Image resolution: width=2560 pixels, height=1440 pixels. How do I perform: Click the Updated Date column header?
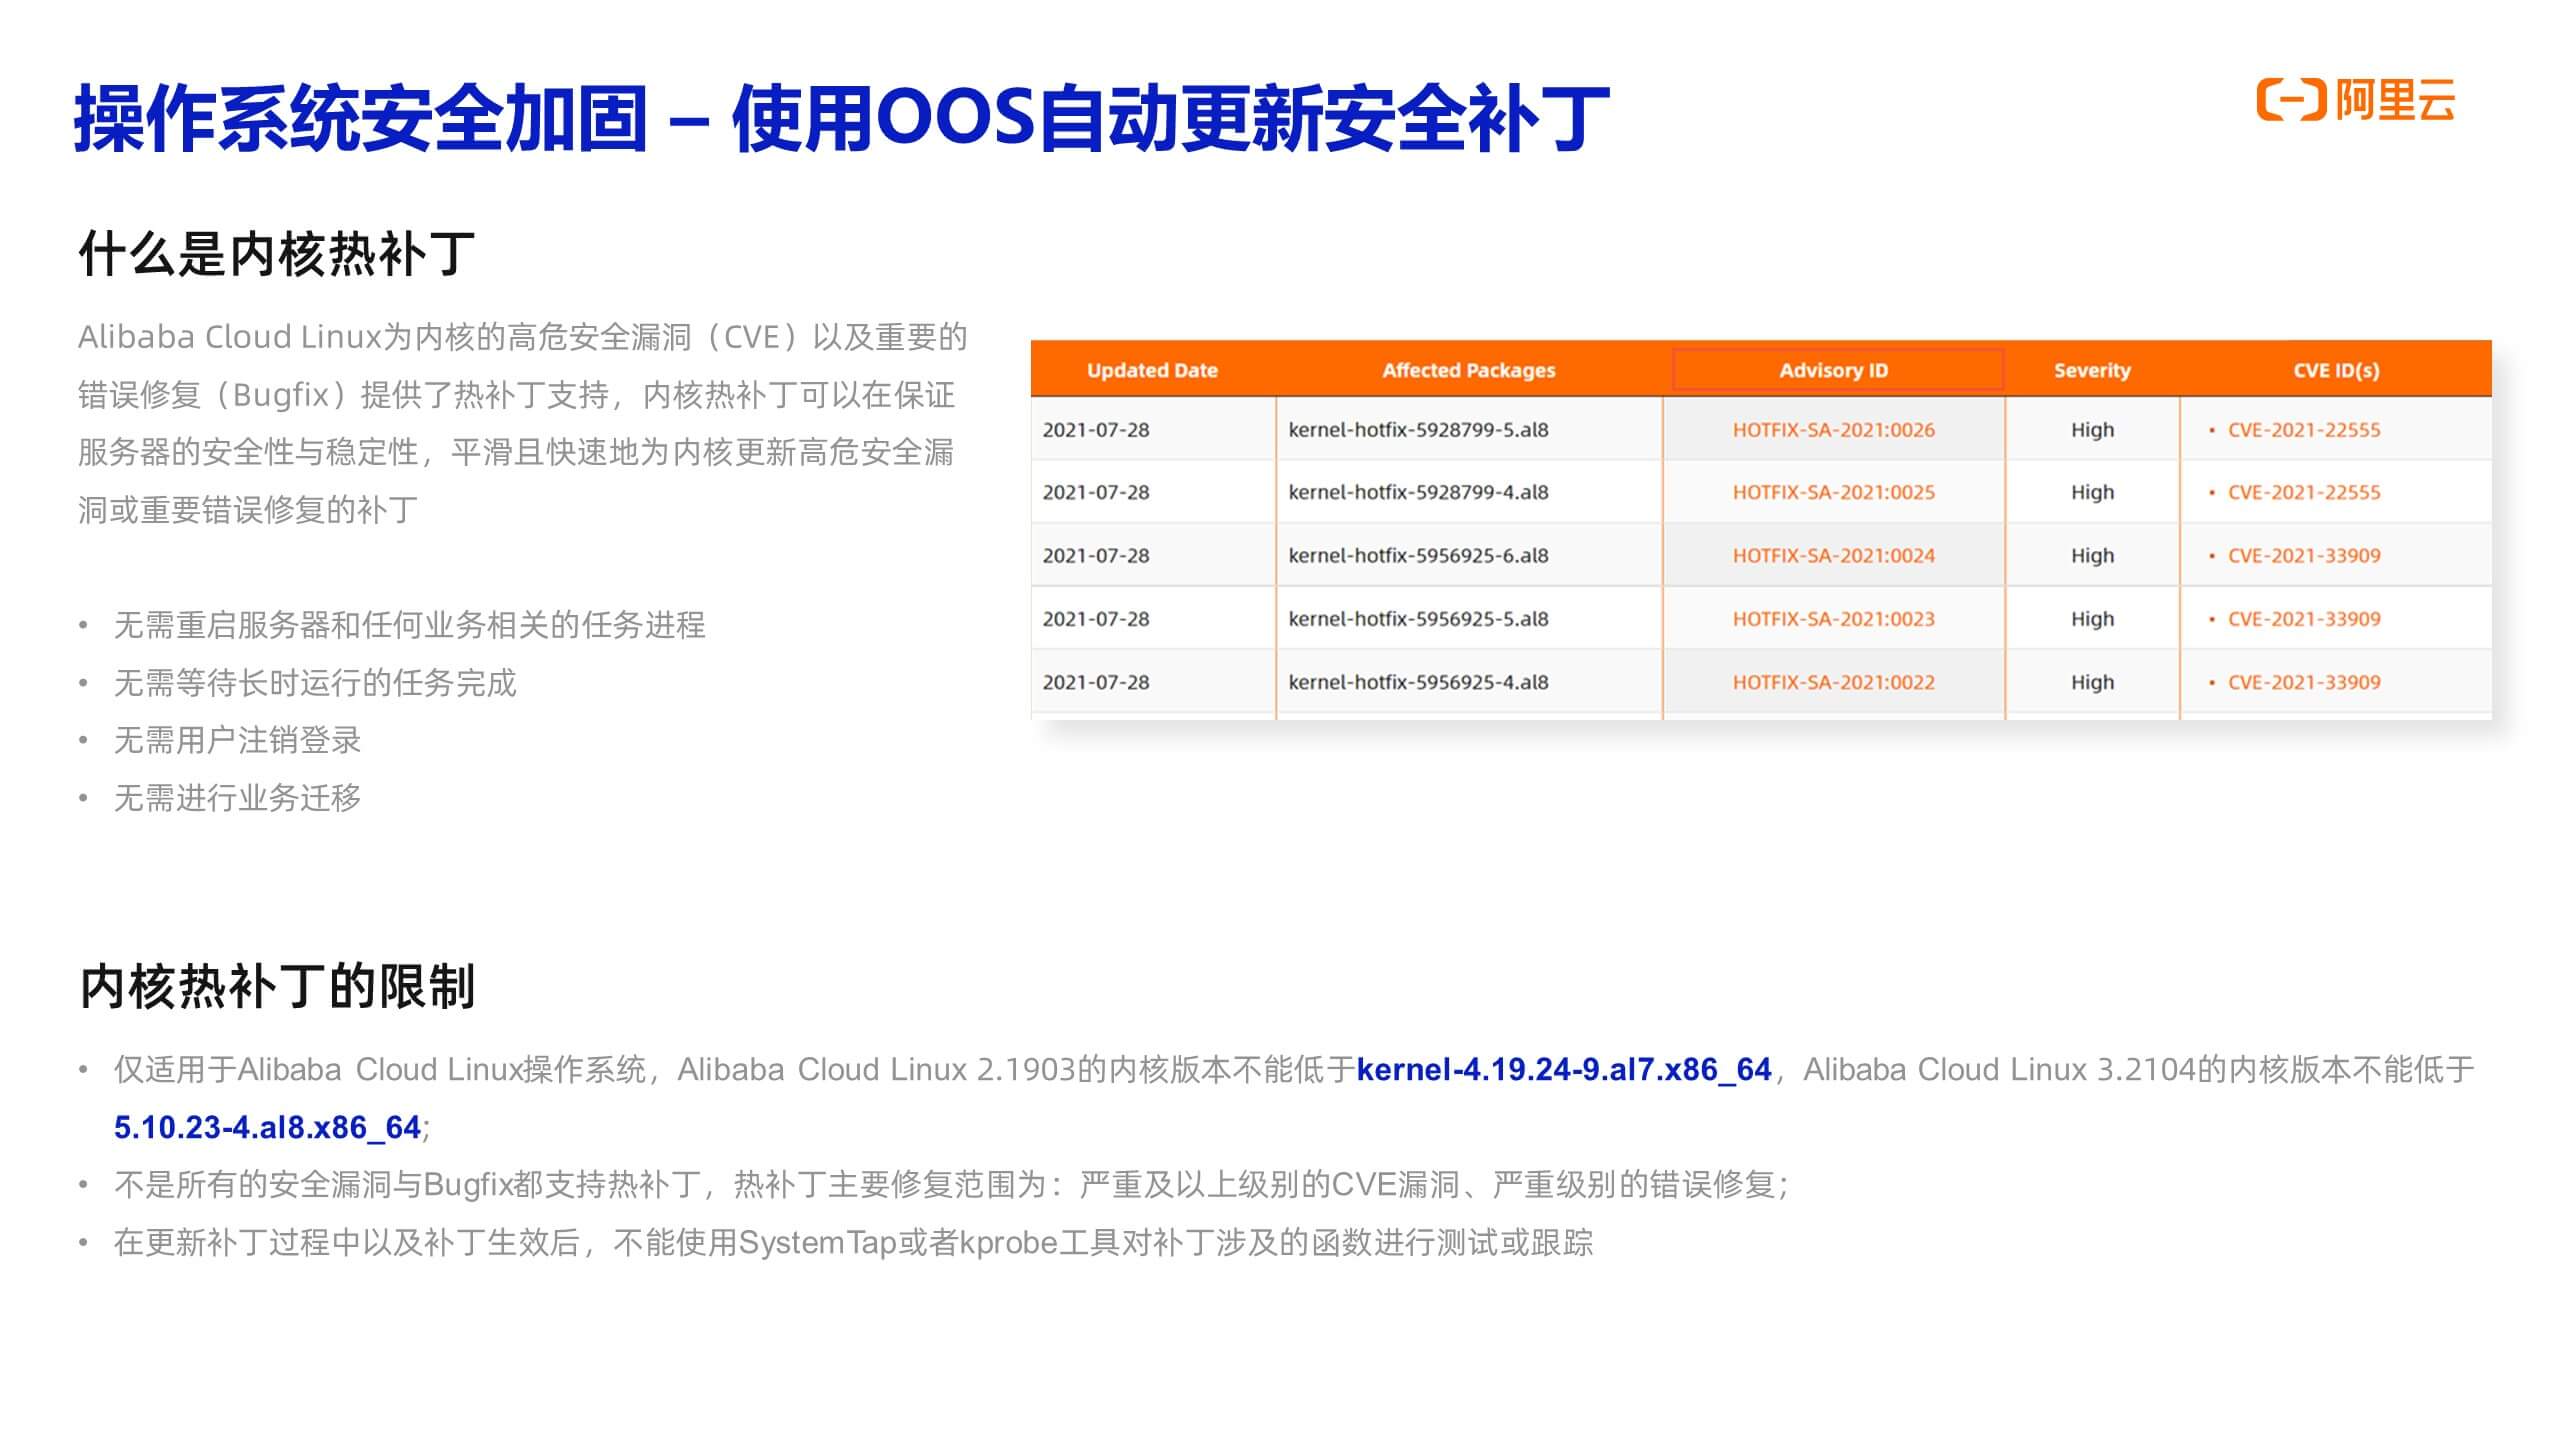pyautogui.click(x=1152, y=370)
